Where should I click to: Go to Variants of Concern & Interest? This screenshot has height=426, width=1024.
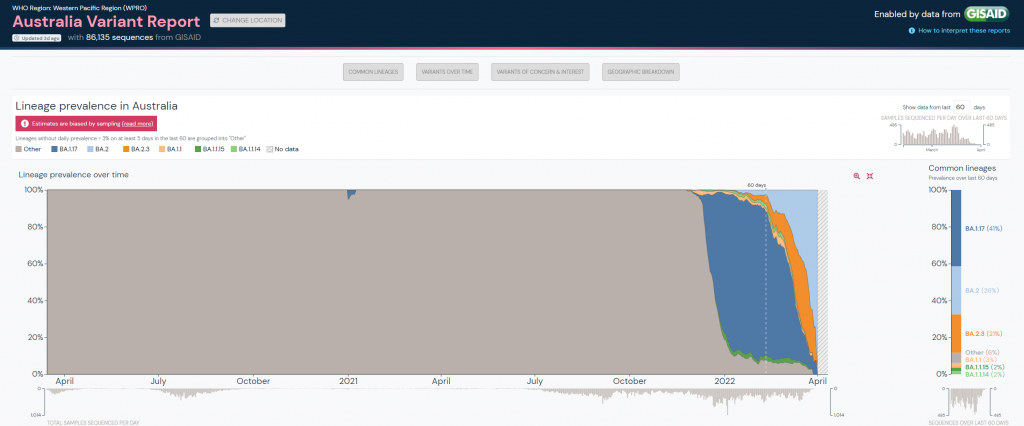pos(541,72)
